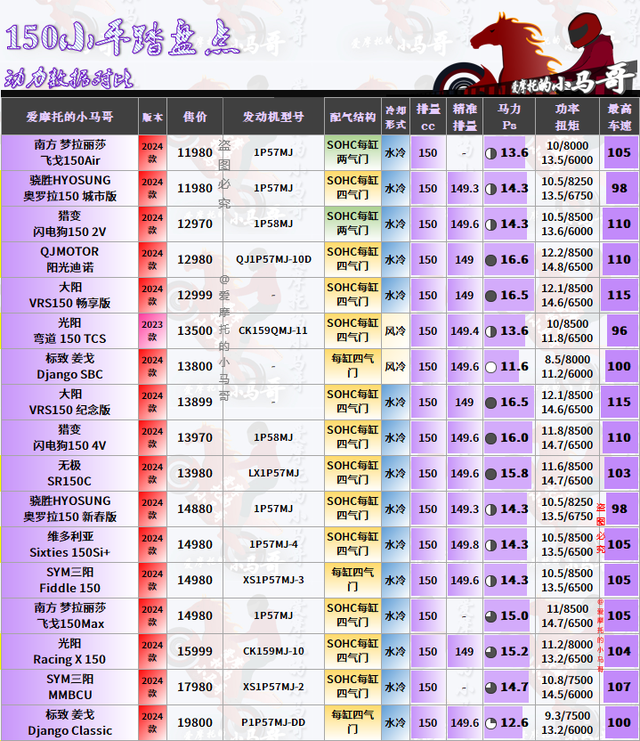Click the top speed 96 cell
This screenshot has height=741, width=640.
click(619, 331)
